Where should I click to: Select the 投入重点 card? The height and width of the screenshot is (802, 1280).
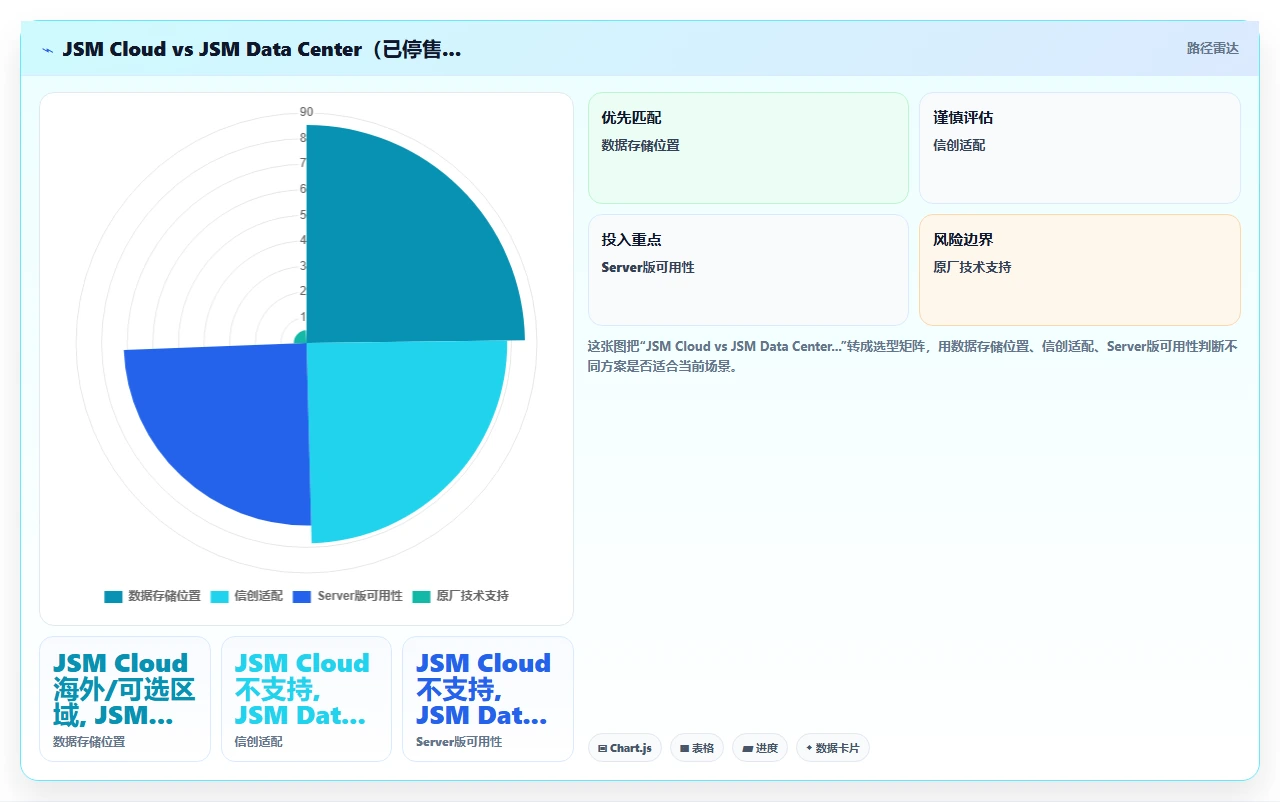[x=748, y=270]
